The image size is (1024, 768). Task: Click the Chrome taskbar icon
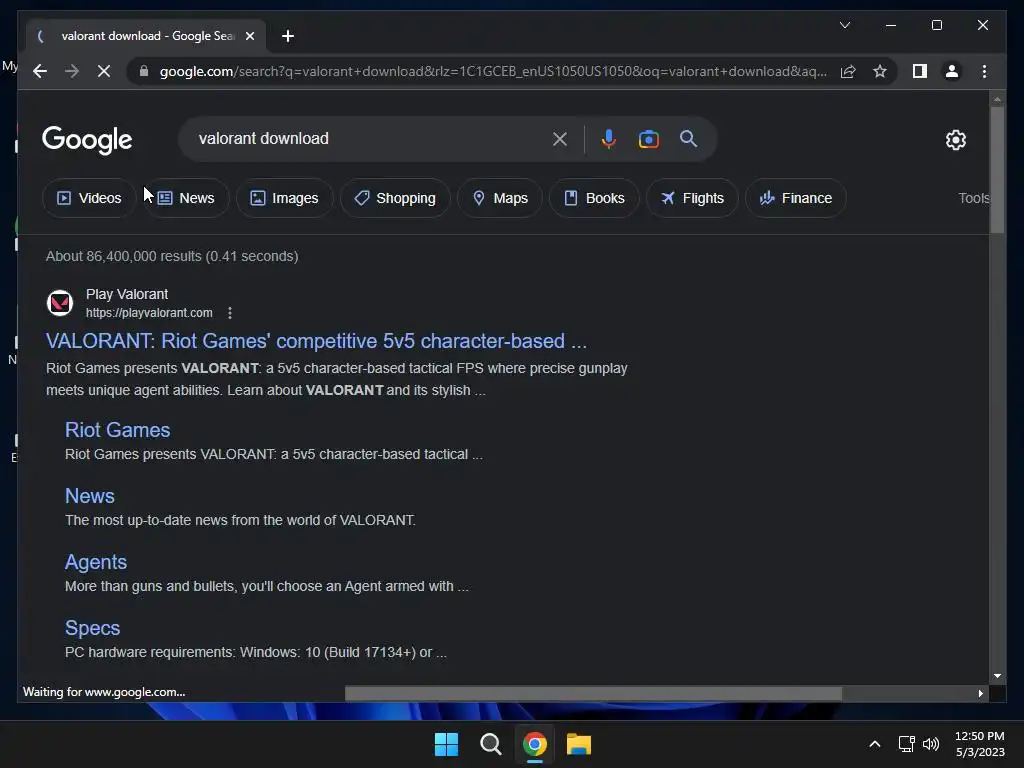[535, 744]
